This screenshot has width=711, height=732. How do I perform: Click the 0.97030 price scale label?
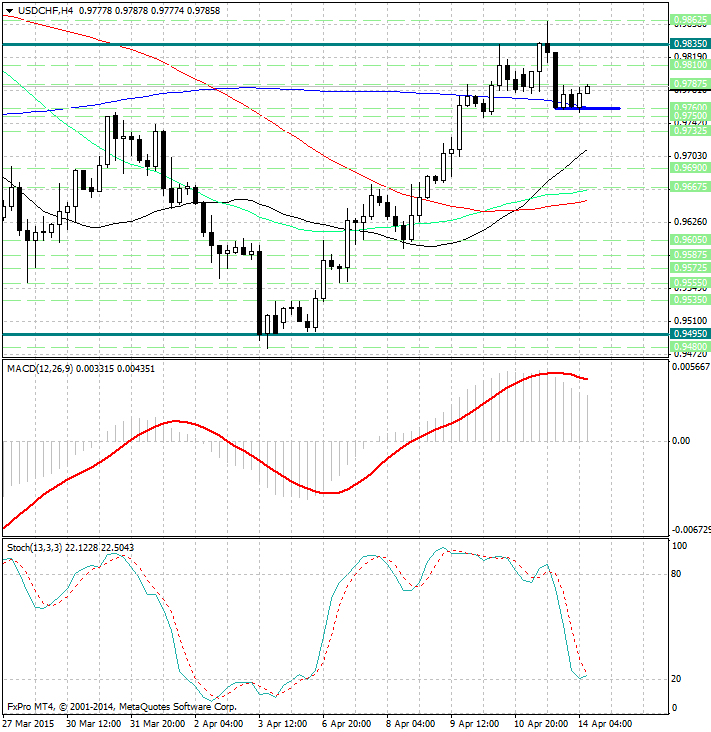[x=689, y=155]
